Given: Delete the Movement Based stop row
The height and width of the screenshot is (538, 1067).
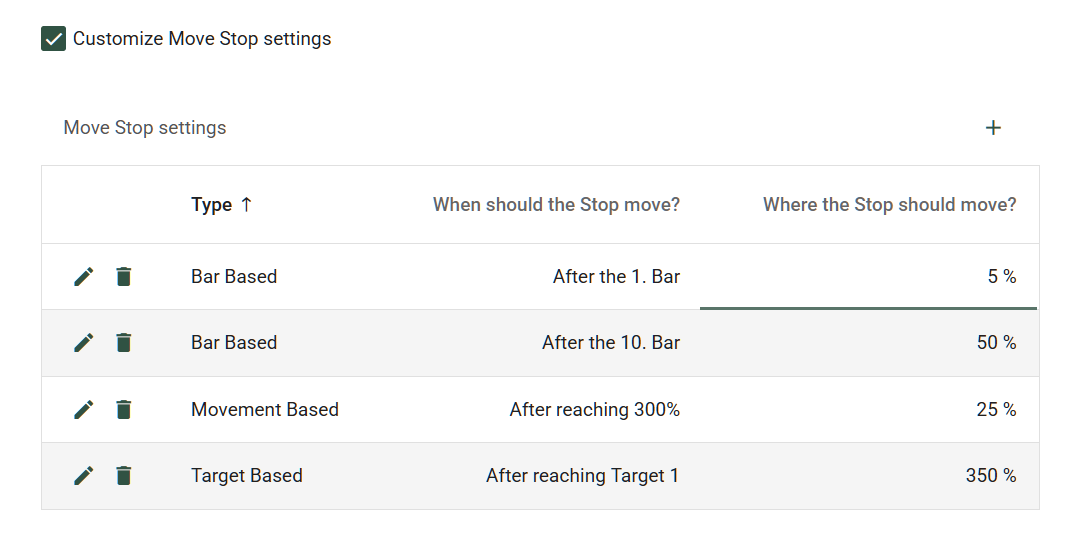Looking at the screenshot, I should 123,410.
